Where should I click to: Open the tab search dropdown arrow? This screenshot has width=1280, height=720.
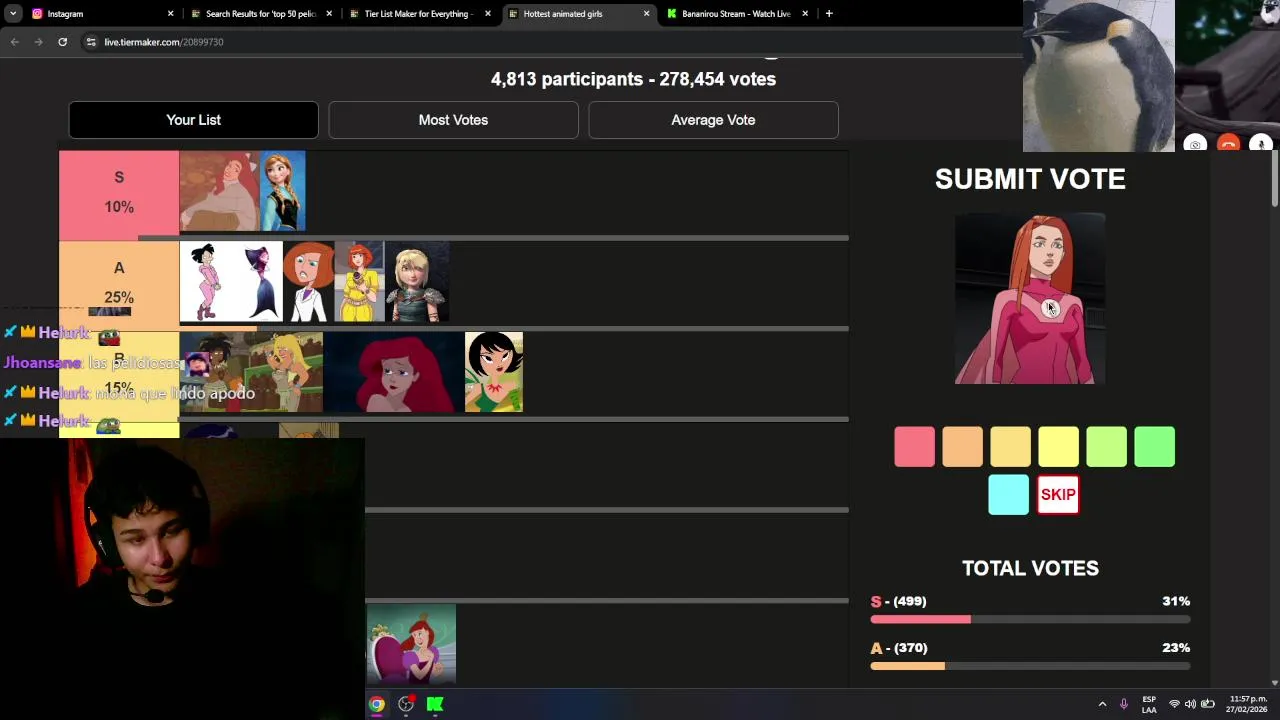(13, 14)
